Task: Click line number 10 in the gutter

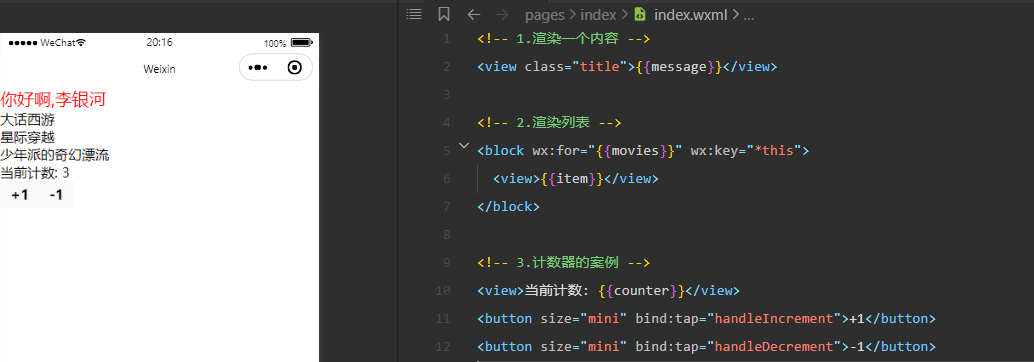Action: click(444, 291)
